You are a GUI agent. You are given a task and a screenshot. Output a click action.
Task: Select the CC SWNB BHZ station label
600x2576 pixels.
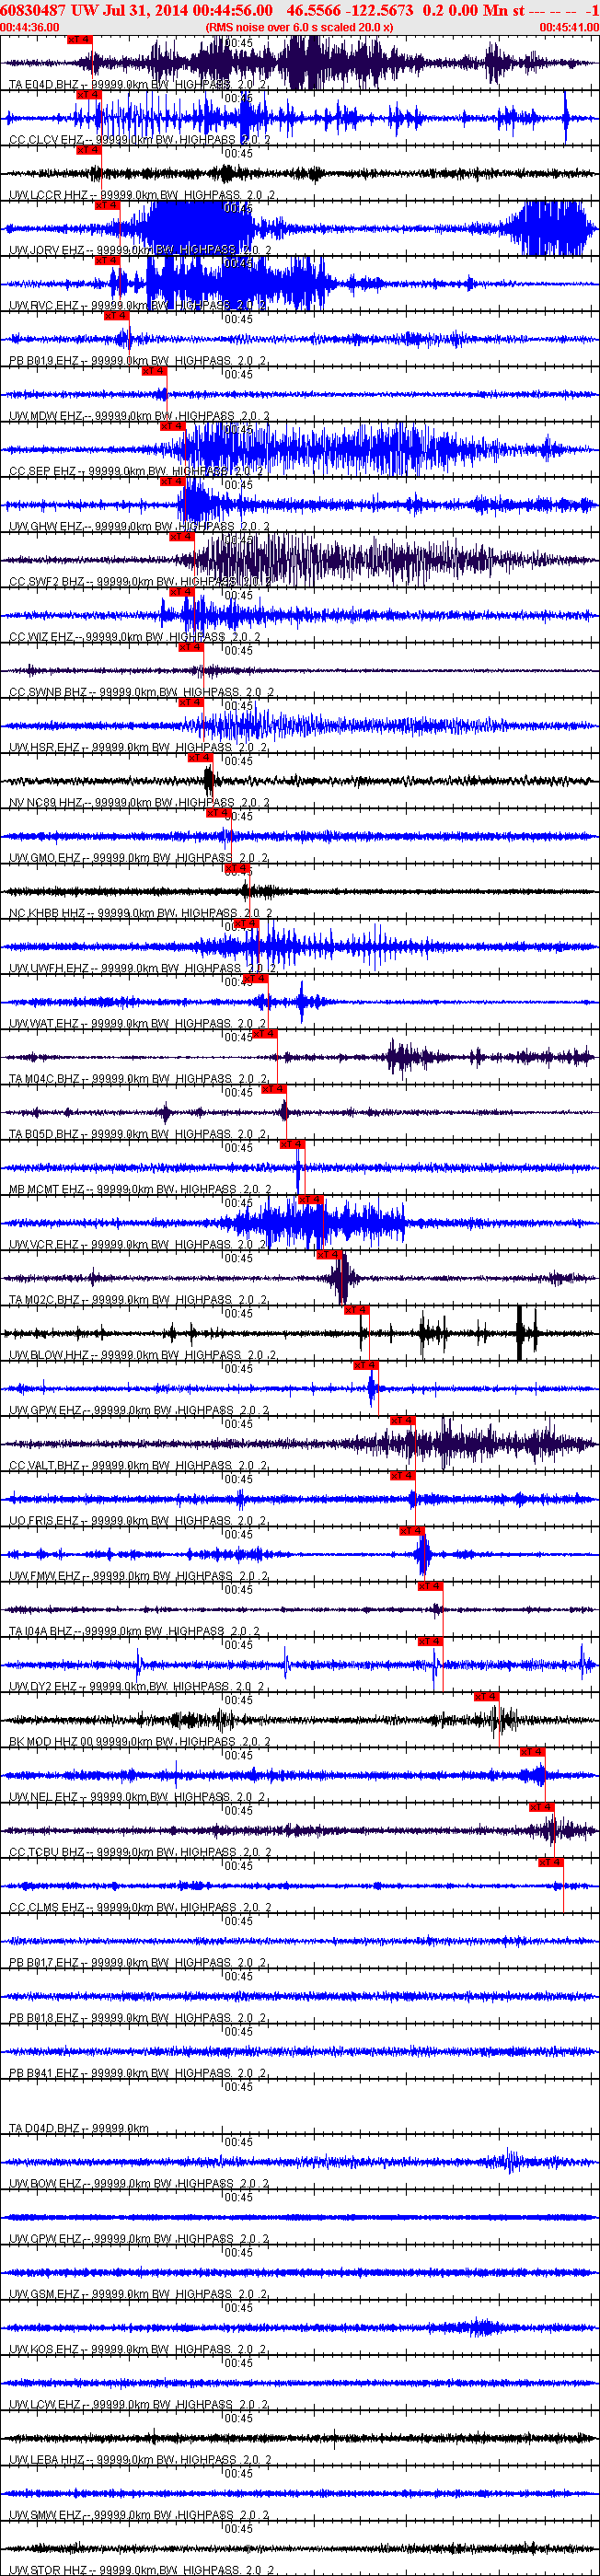tap(141, 692)
